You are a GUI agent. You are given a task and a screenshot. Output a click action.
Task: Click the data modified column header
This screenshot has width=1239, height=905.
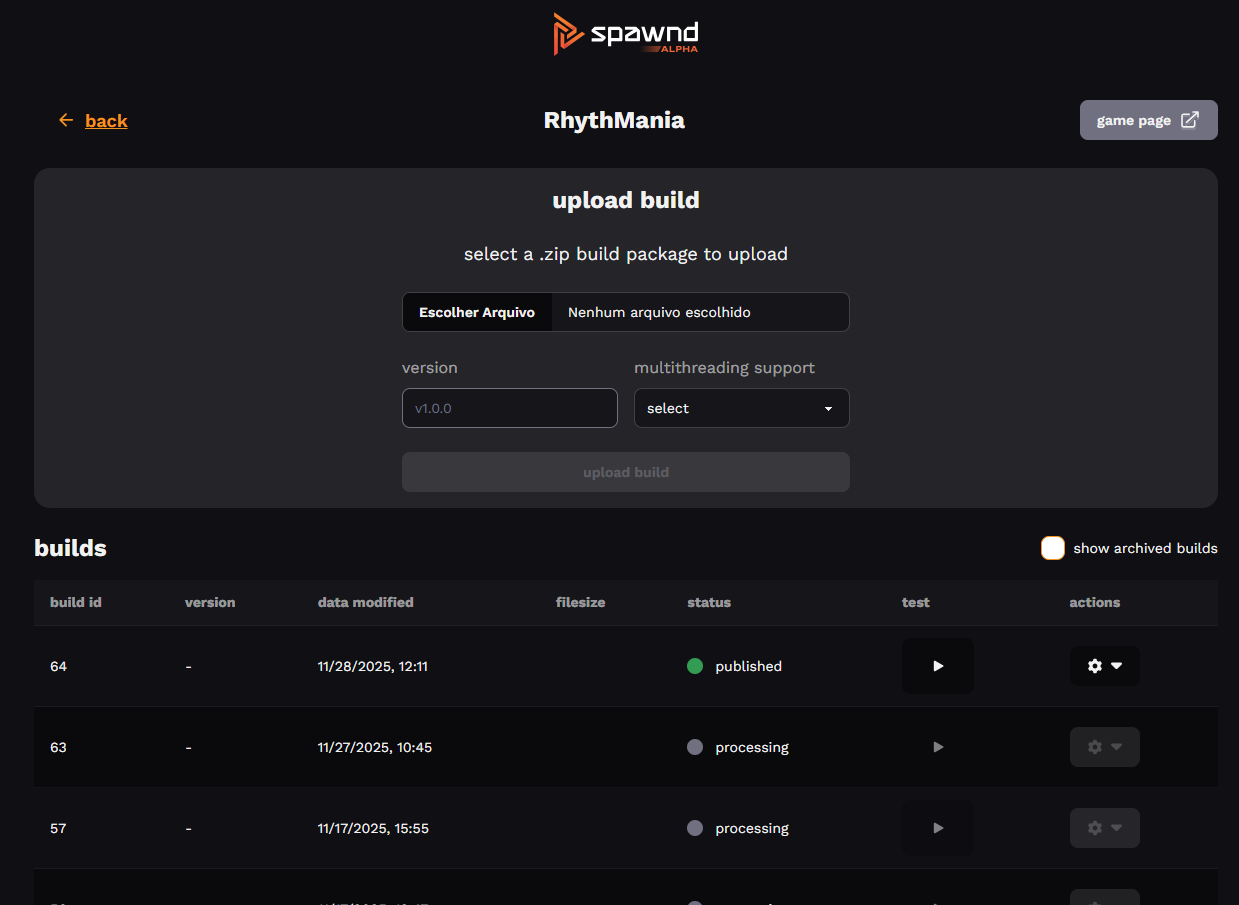coord(366,602)
